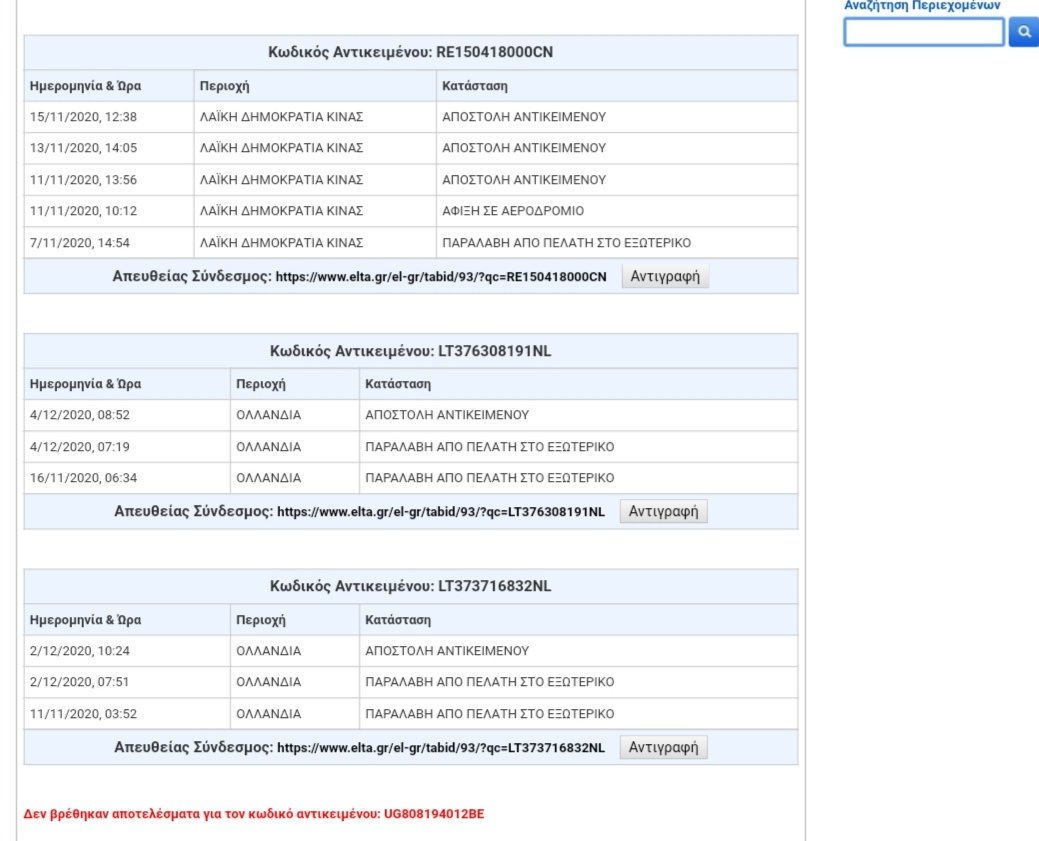
Task: Click the region cell in the 13/11/2020 row
Action: (315, 148)
